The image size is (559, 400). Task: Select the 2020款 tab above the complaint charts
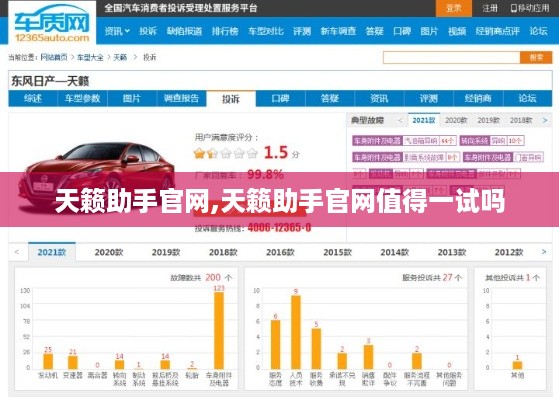tap(109, 252)
